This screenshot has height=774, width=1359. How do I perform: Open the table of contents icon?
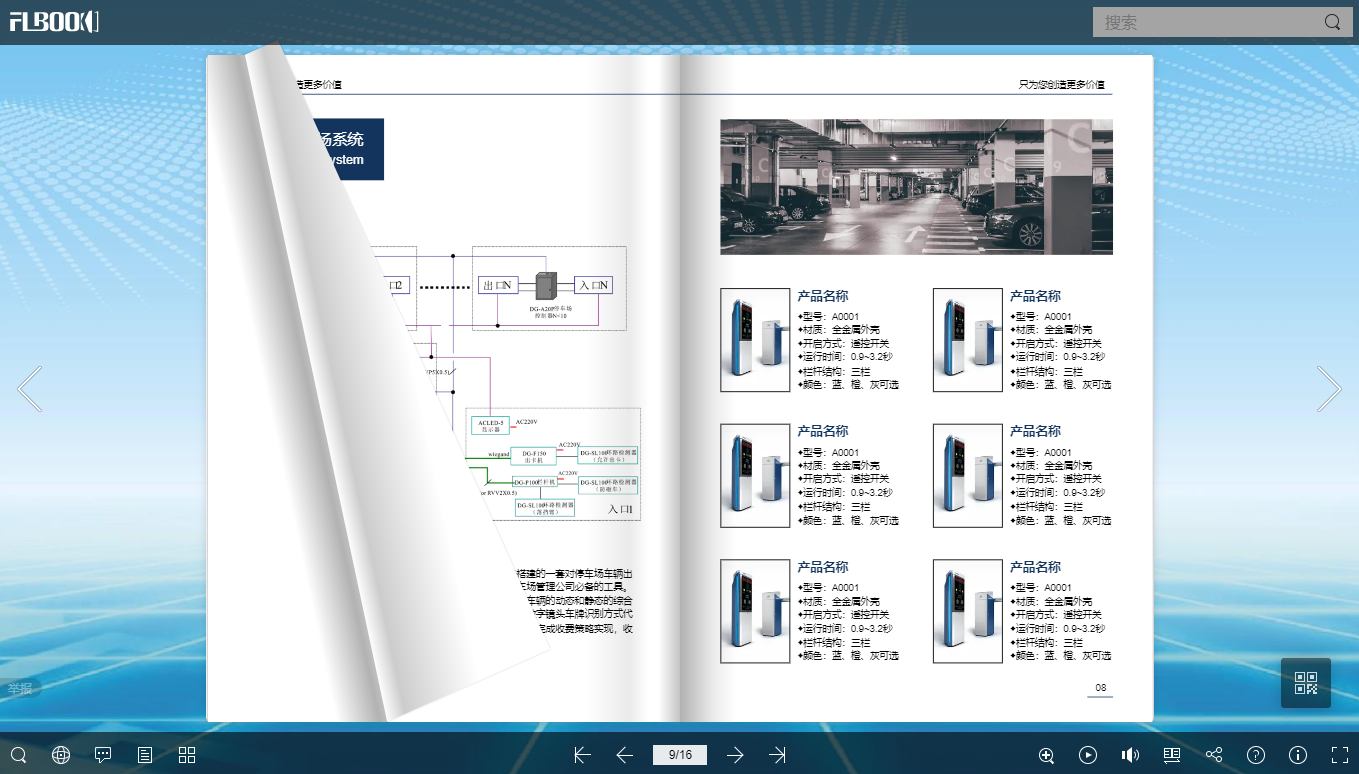point(145,755)
